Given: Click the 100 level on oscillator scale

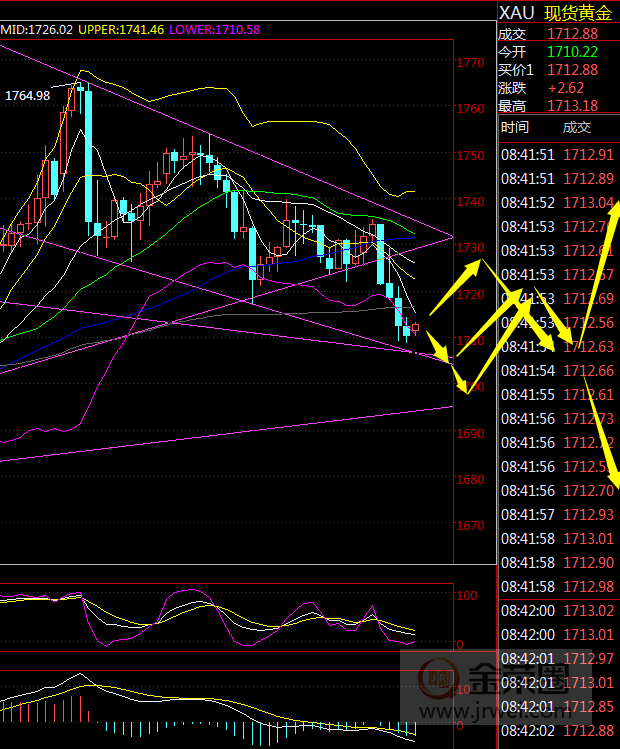Looking at the screenshot, I should tap(467, 596).
